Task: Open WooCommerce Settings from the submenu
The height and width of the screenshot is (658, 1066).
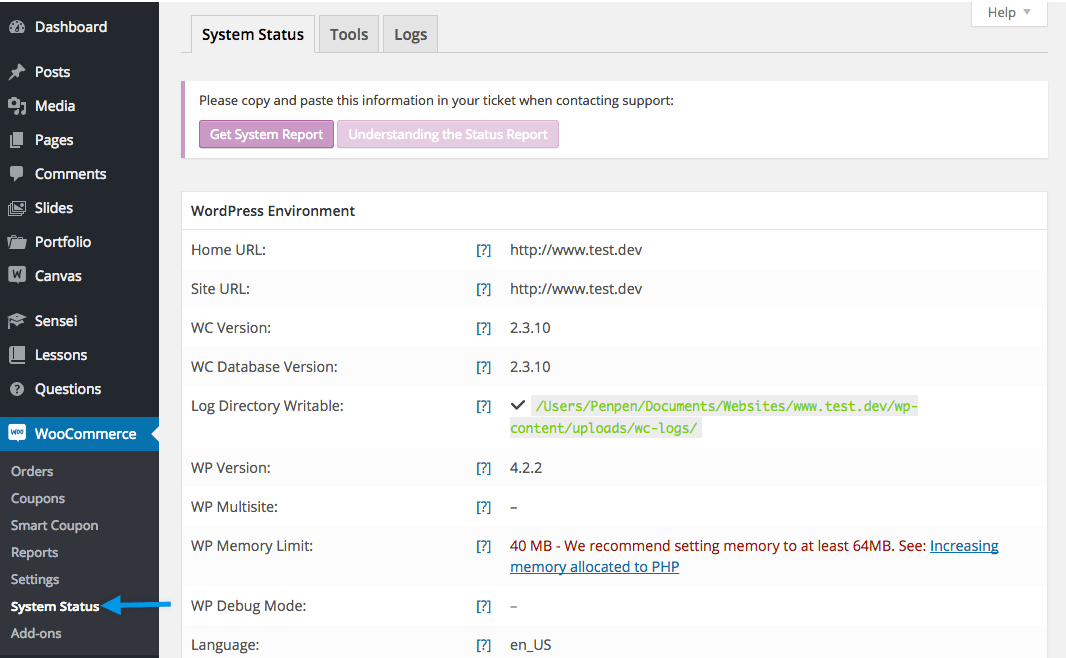Action: click(34, 579)
